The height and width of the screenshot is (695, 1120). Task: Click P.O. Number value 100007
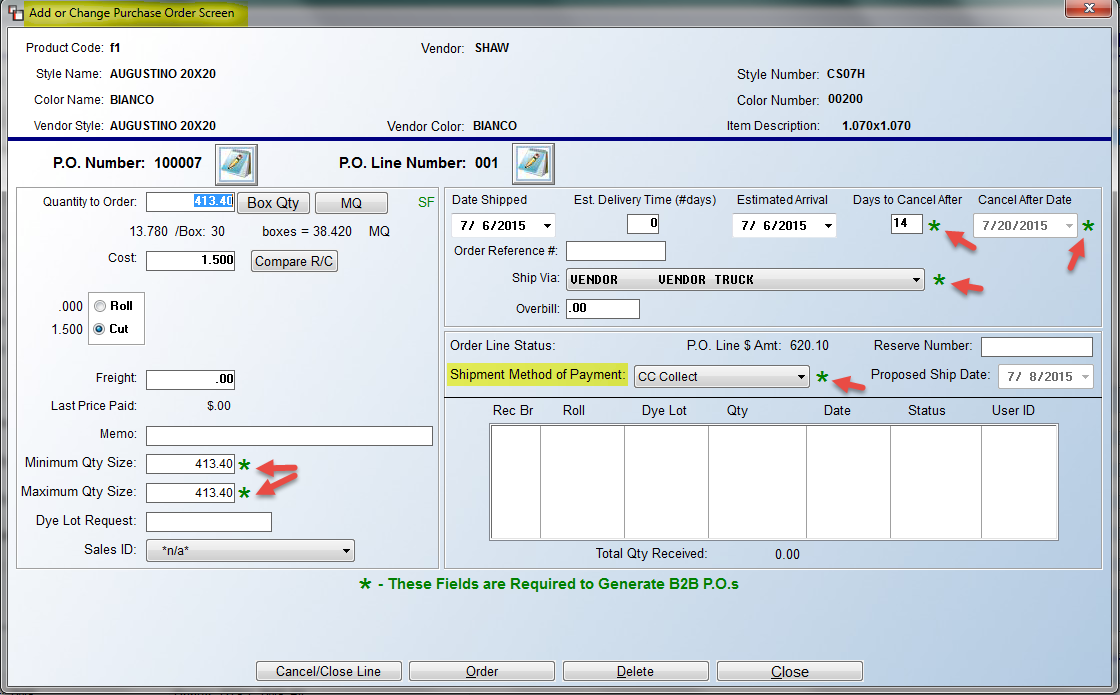tap(178, 163)
